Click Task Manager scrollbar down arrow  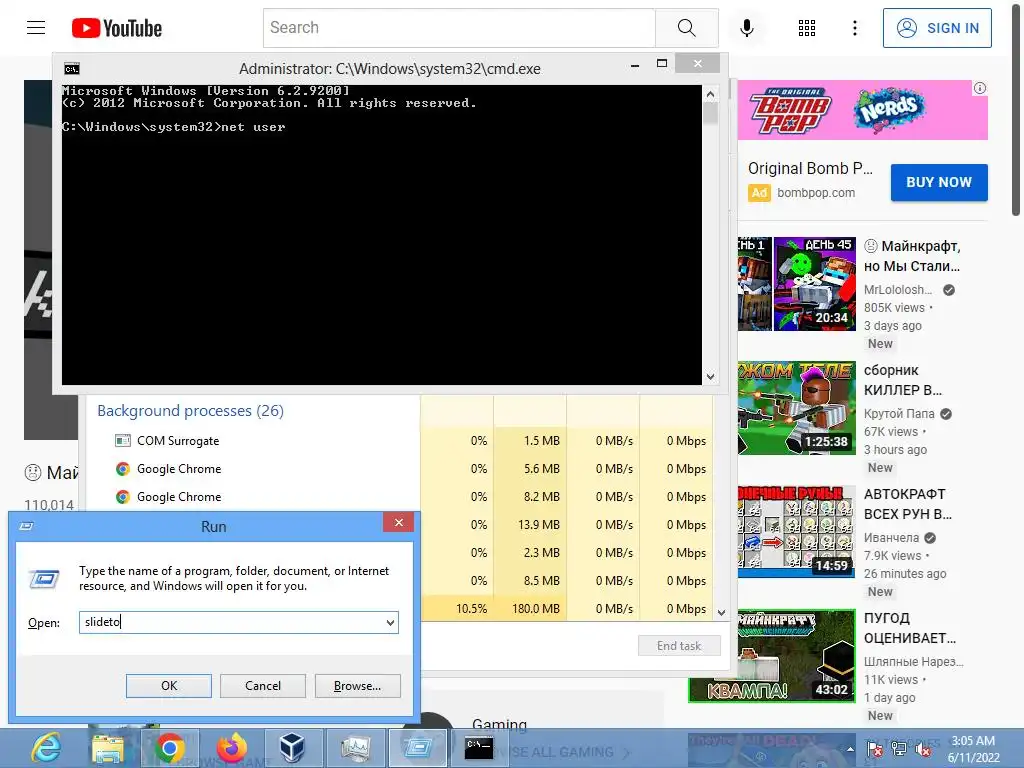coord(722,613)
